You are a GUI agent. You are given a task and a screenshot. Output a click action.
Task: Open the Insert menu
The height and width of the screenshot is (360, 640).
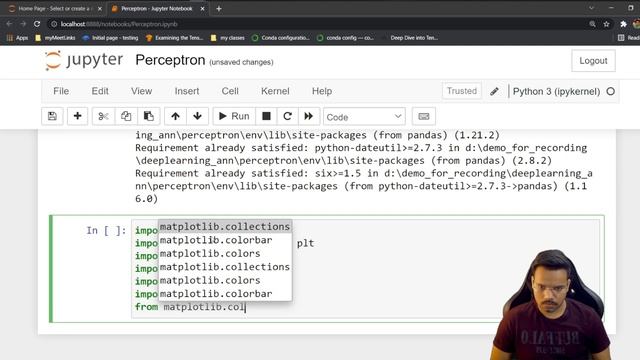(x=187, y=91)
